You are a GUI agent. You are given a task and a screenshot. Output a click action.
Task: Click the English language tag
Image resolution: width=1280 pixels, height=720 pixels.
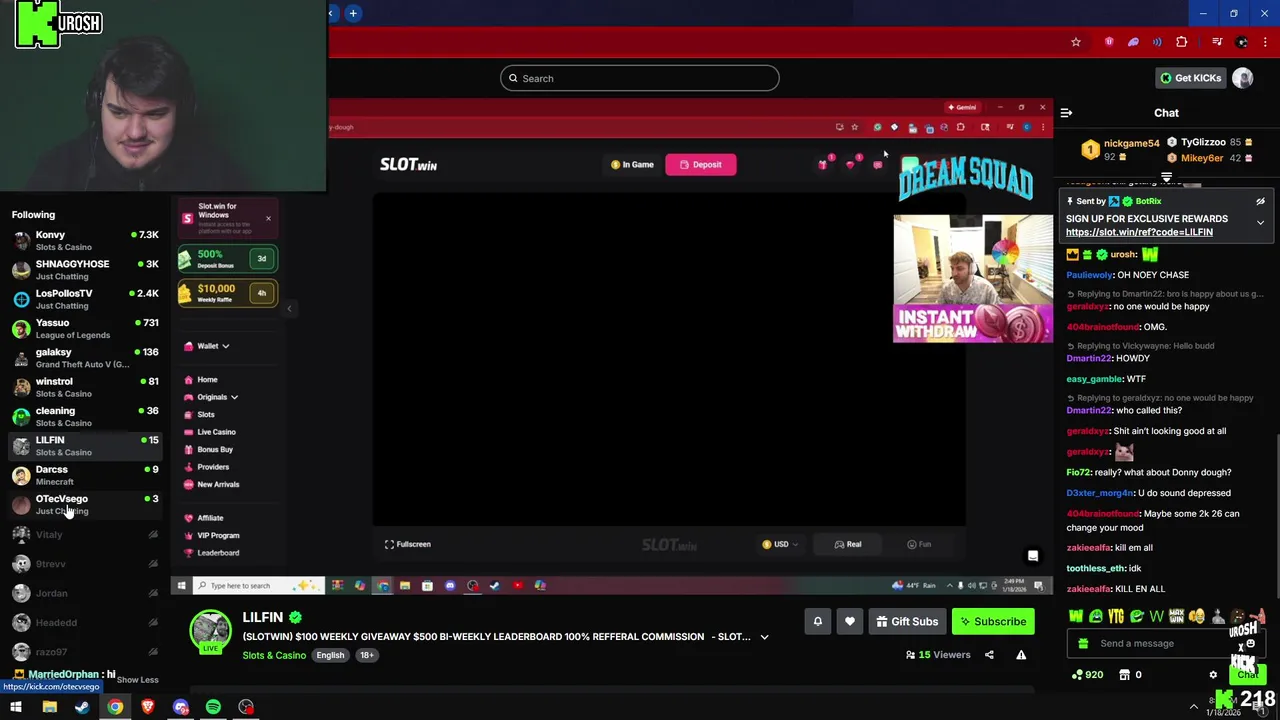(330, 655)
